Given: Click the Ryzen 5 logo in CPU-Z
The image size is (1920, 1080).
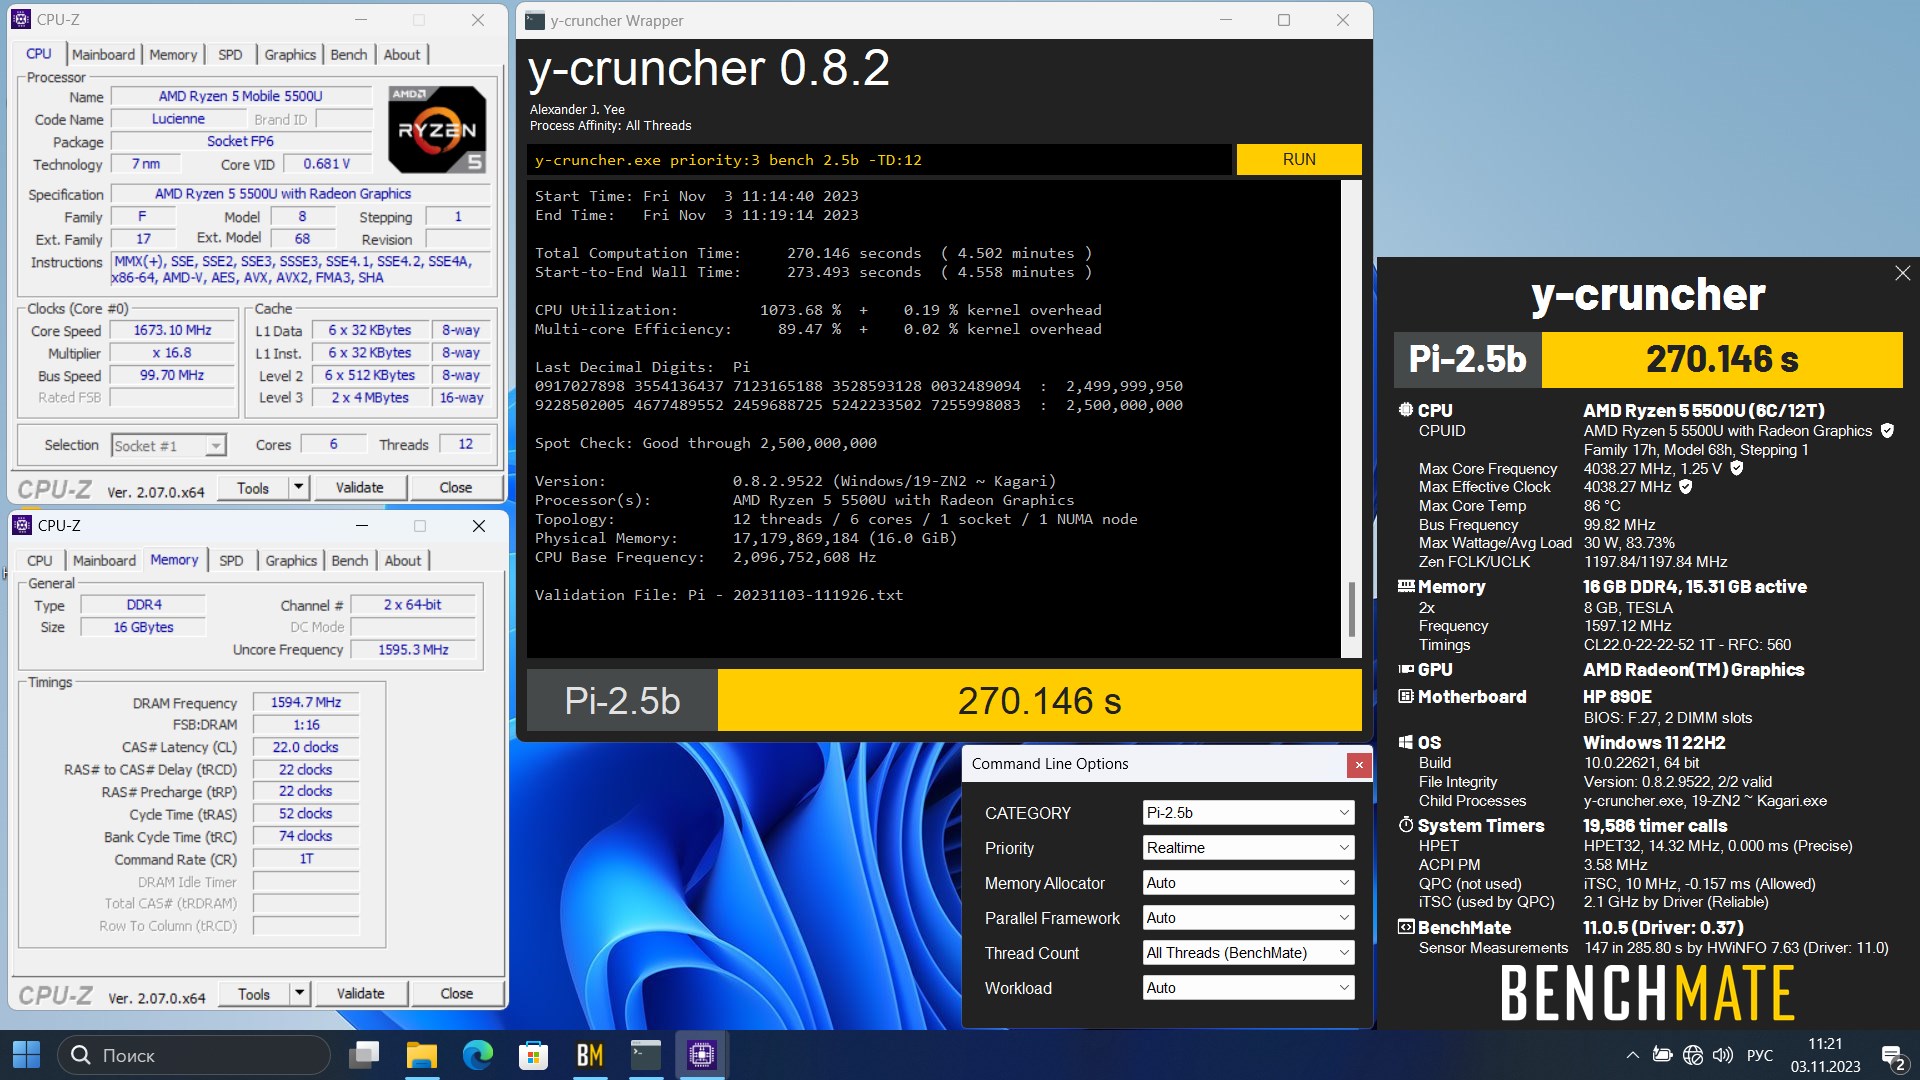Looking at the screenshot, I should click(x=437, y=130).
